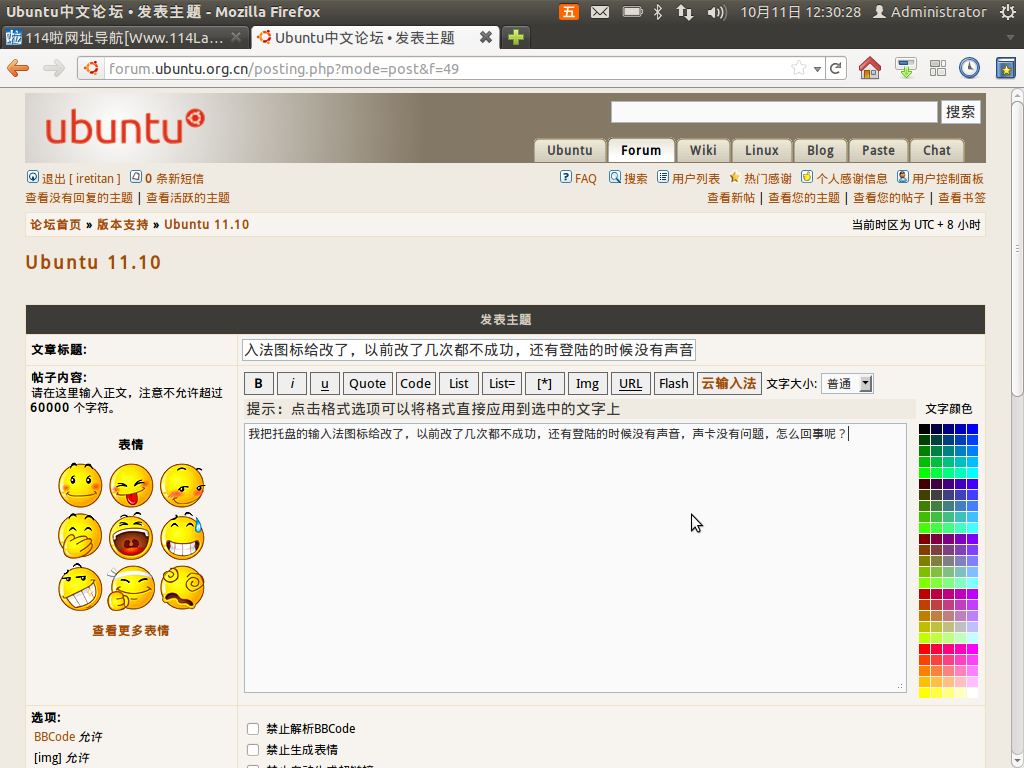This screenshot has height=768, width=1024.
Task: Click the i italic format button
Action: (292, 383)
